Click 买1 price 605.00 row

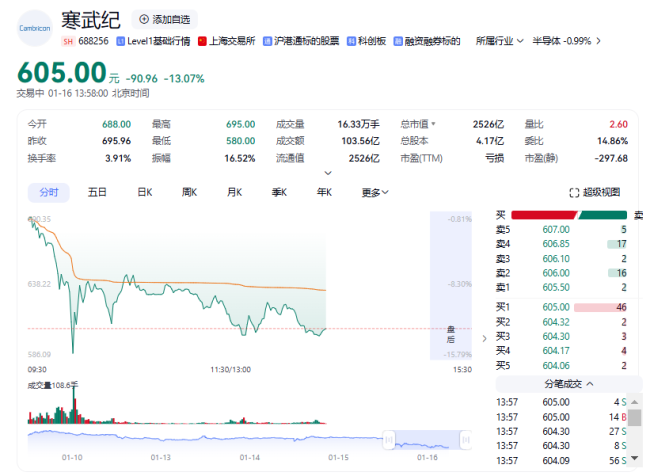click(x=561, y=307)
